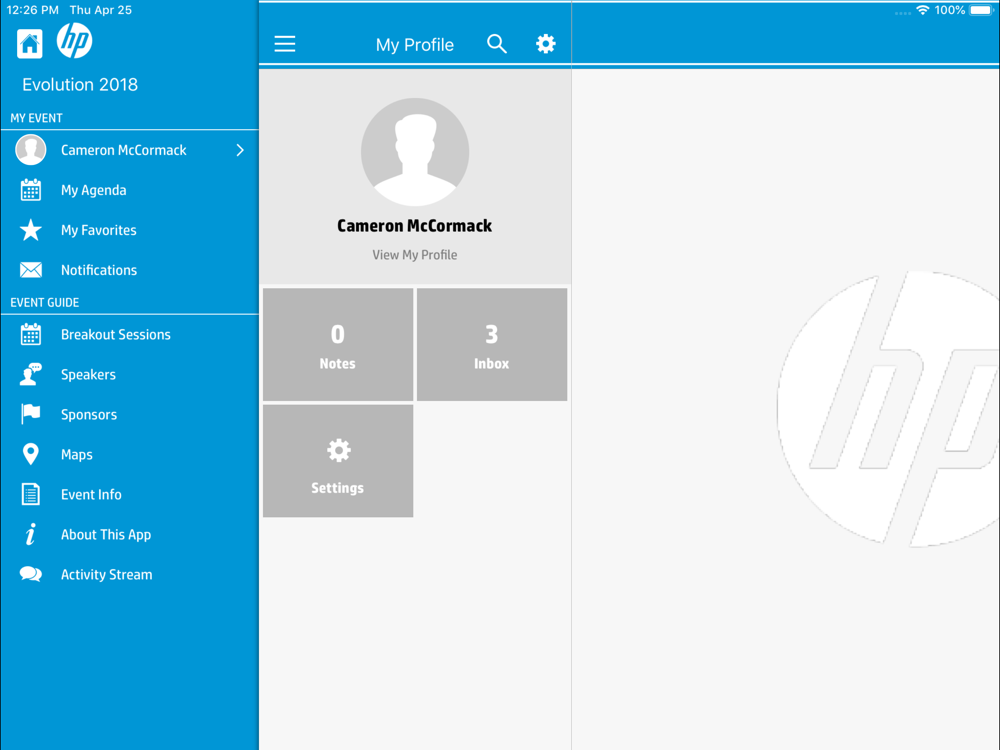Select Speakers in the event guide
Screen dimensions: 1000x750
click(x=129, y=374)
